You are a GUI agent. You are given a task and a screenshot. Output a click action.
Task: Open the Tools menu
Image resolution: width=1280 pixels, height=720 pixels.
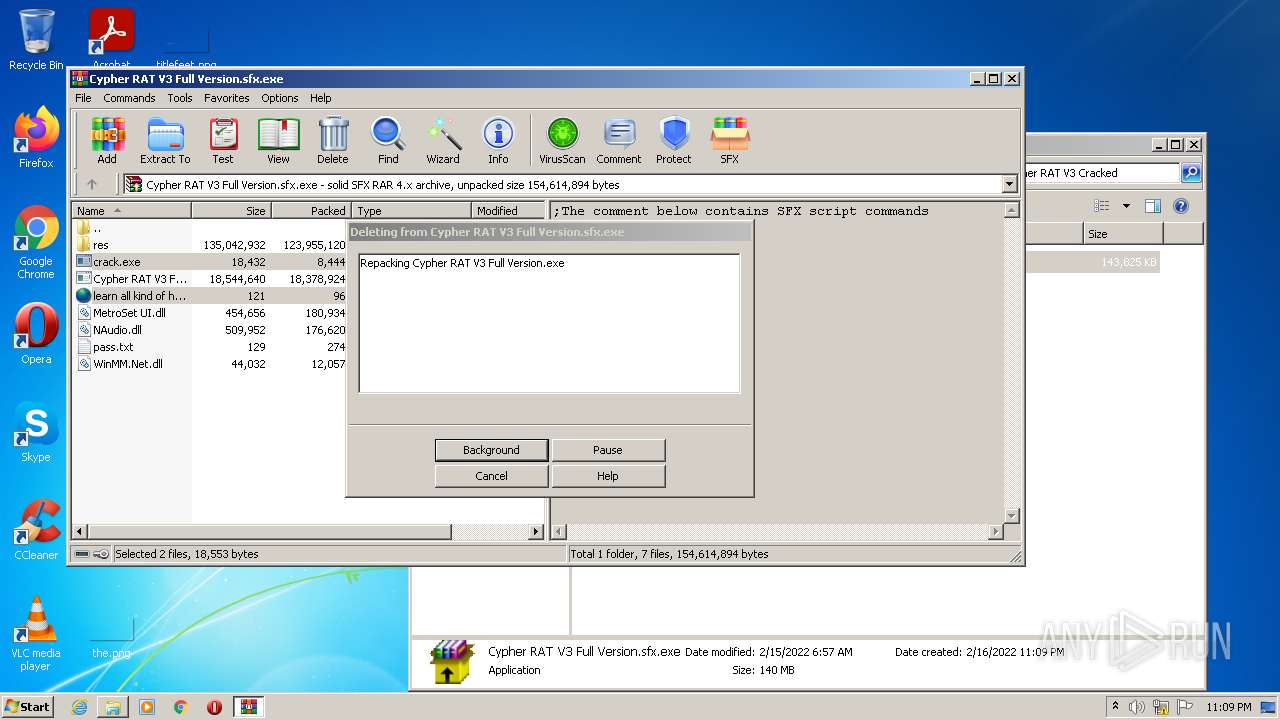coord(180,98)
